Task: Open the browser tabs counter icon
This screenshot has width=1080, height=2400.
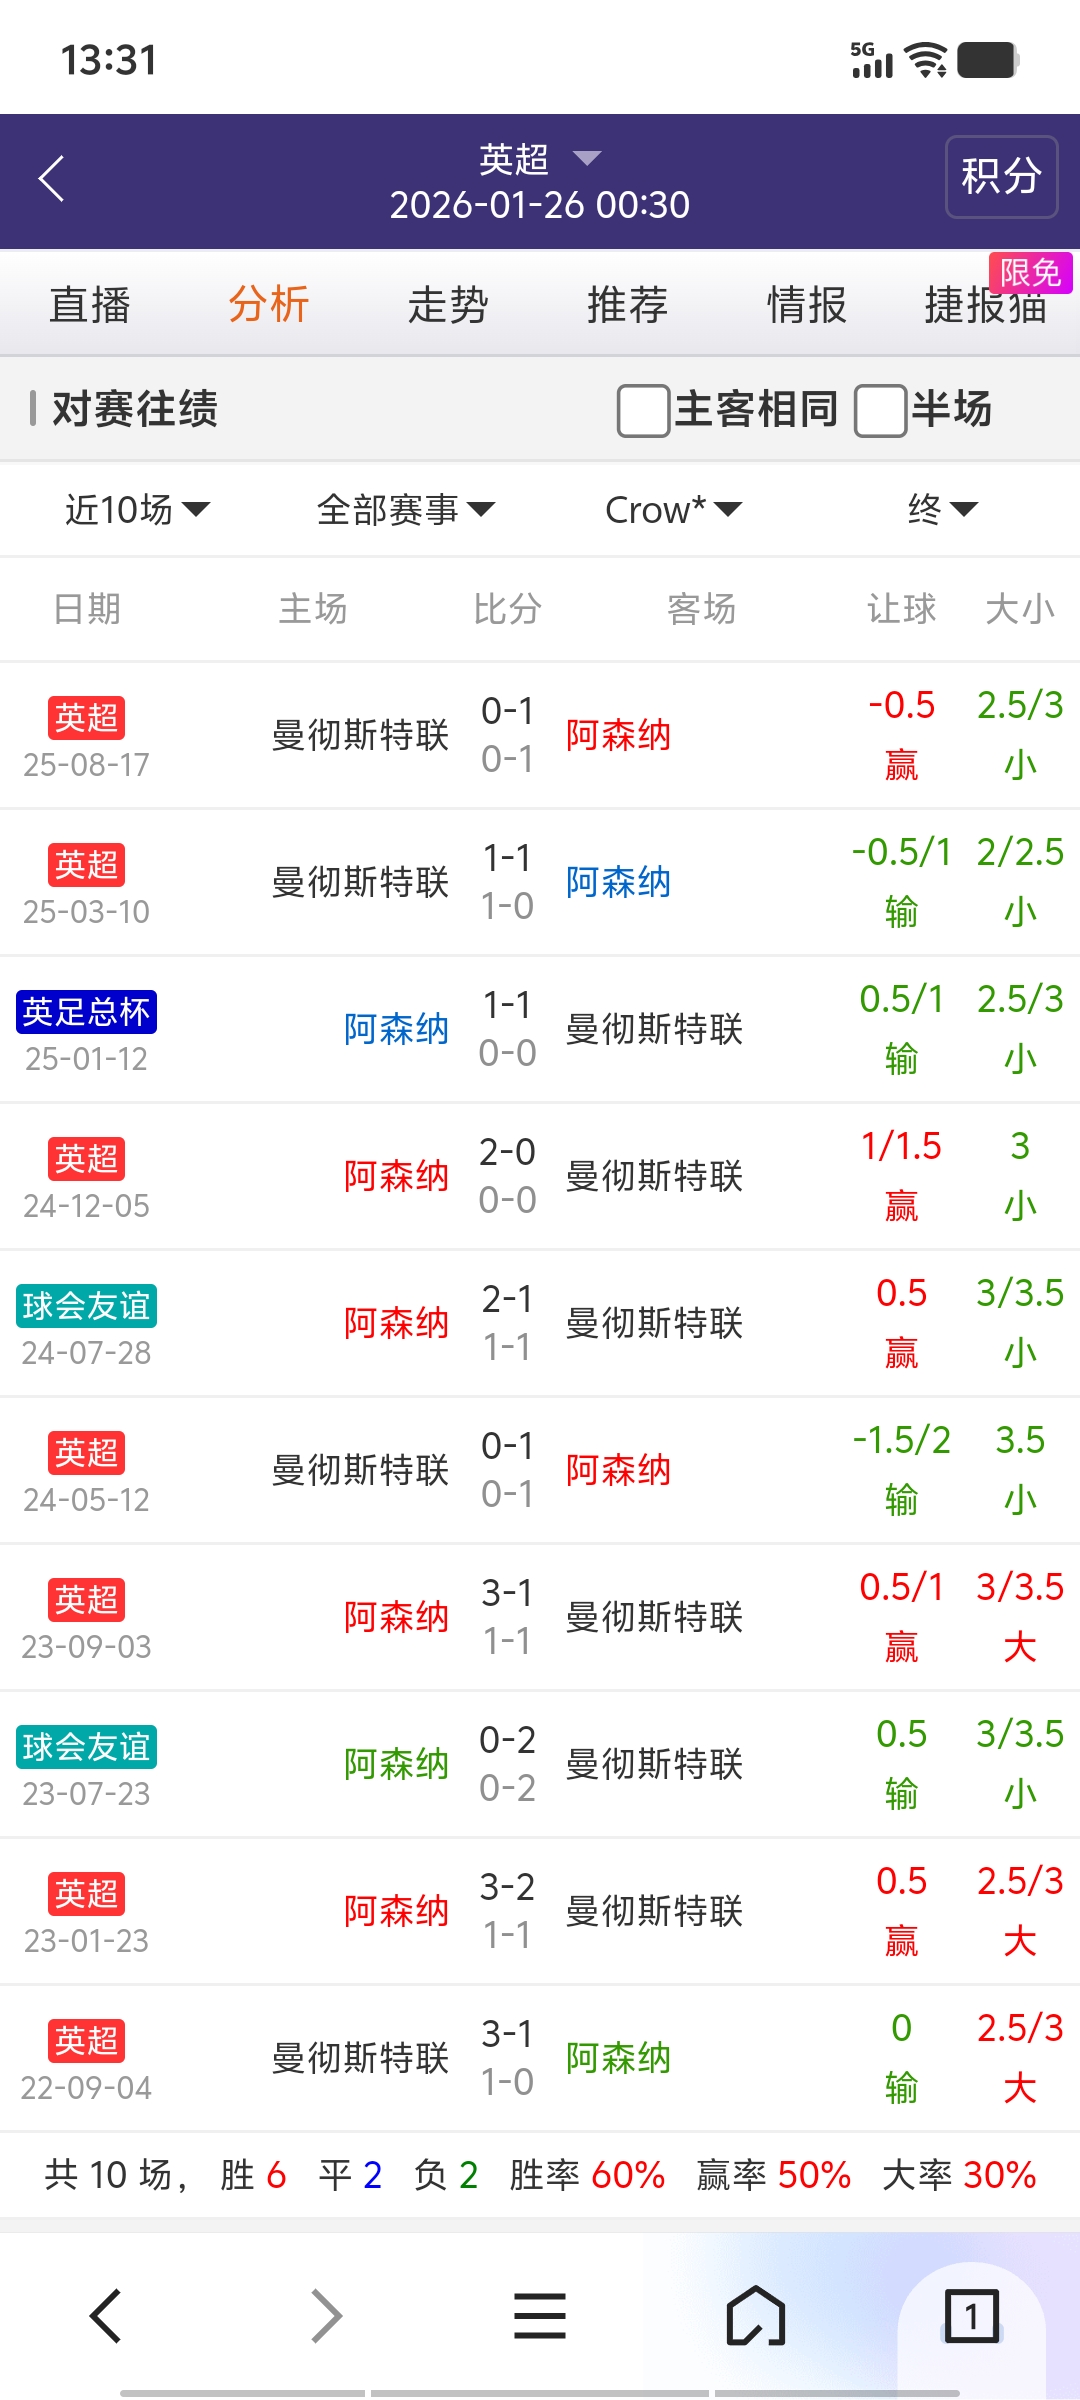Action: coord(971,2316)
